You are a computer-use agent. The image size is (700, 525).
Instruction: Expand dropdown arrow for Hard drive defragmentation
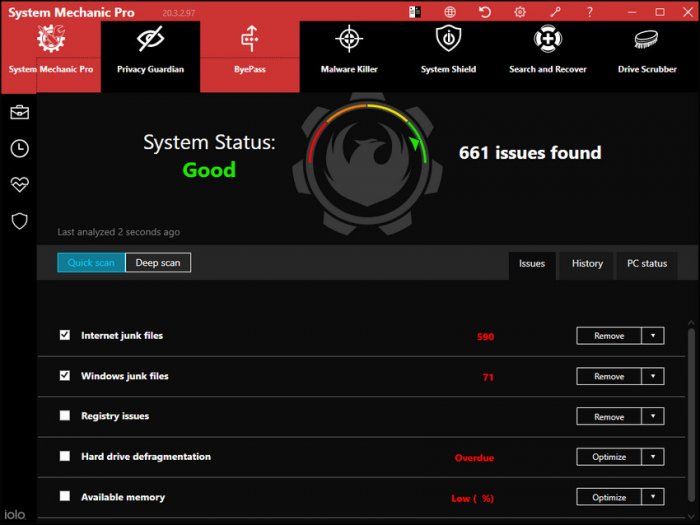coord(653,457)
